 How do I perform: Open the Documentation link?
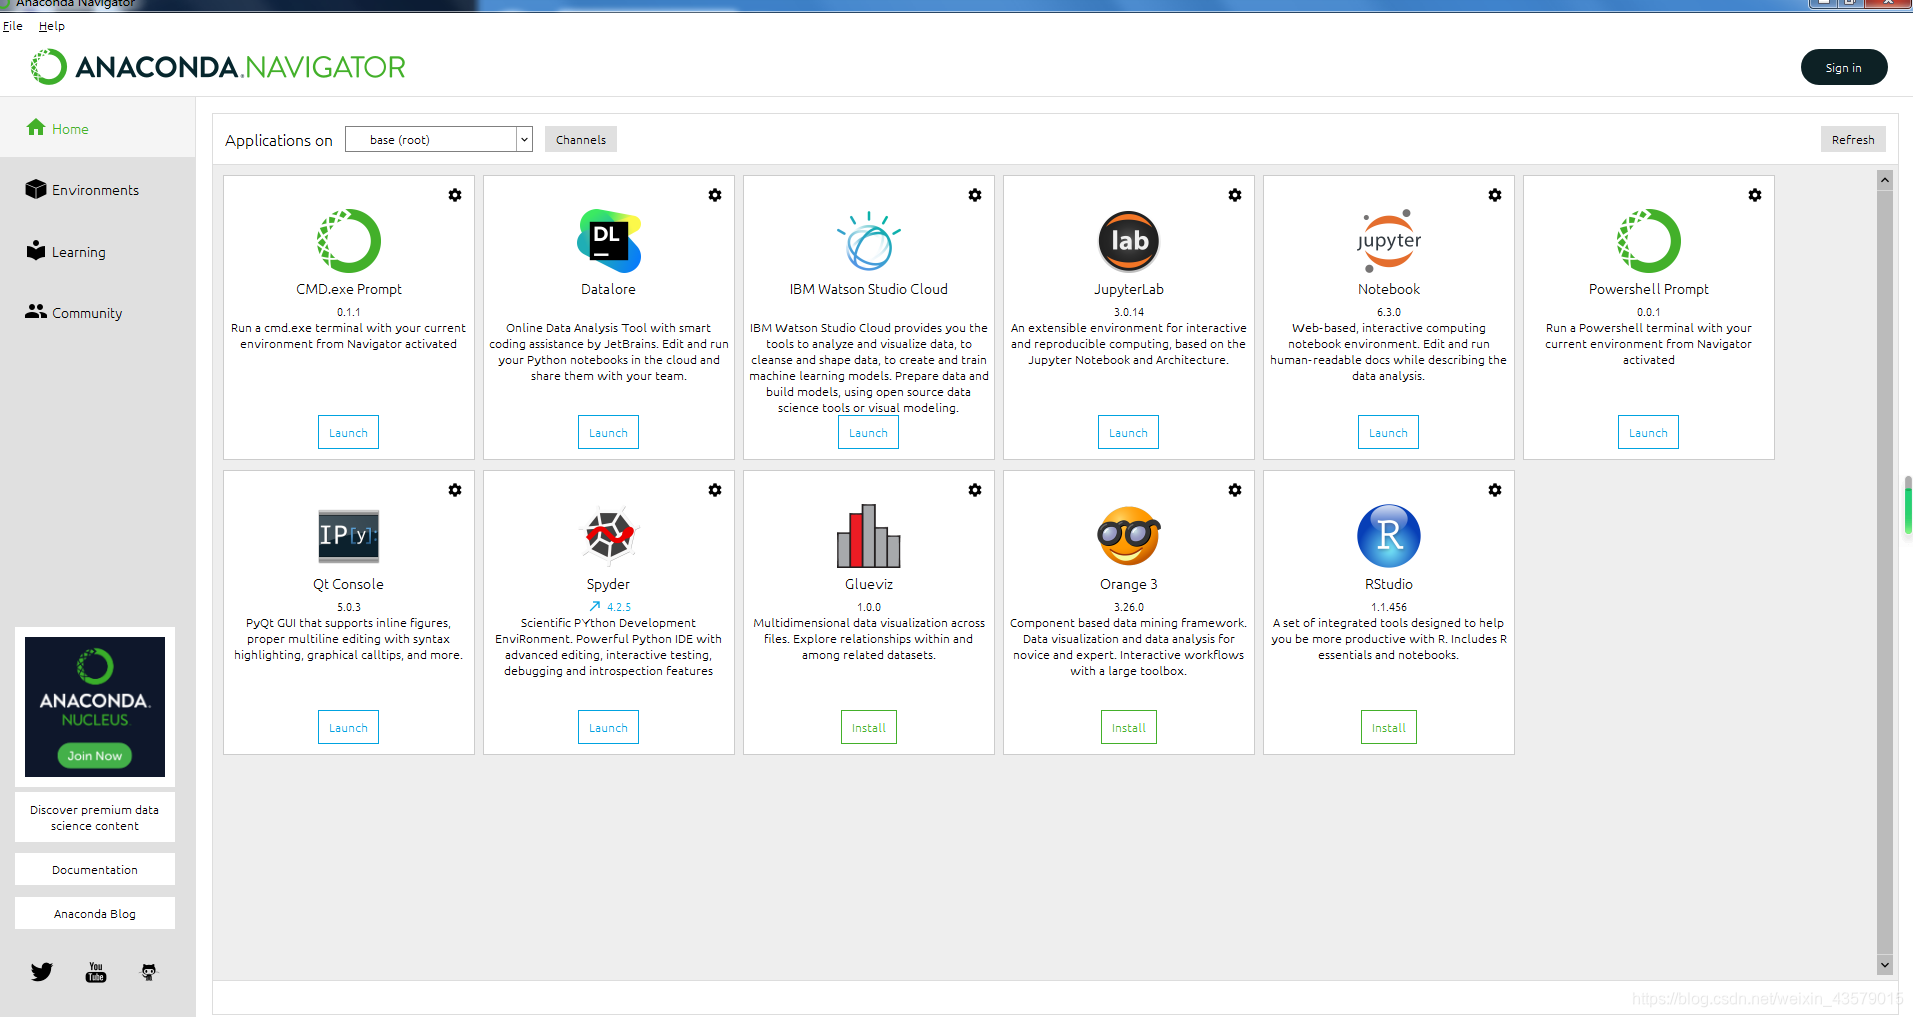coord(95,870)
